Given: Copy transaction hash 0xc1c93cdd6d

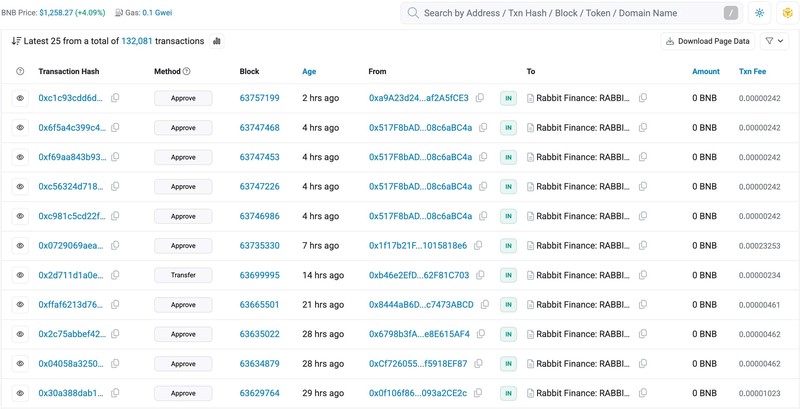Looking at the screenshot, I should [x=116, y=98].
